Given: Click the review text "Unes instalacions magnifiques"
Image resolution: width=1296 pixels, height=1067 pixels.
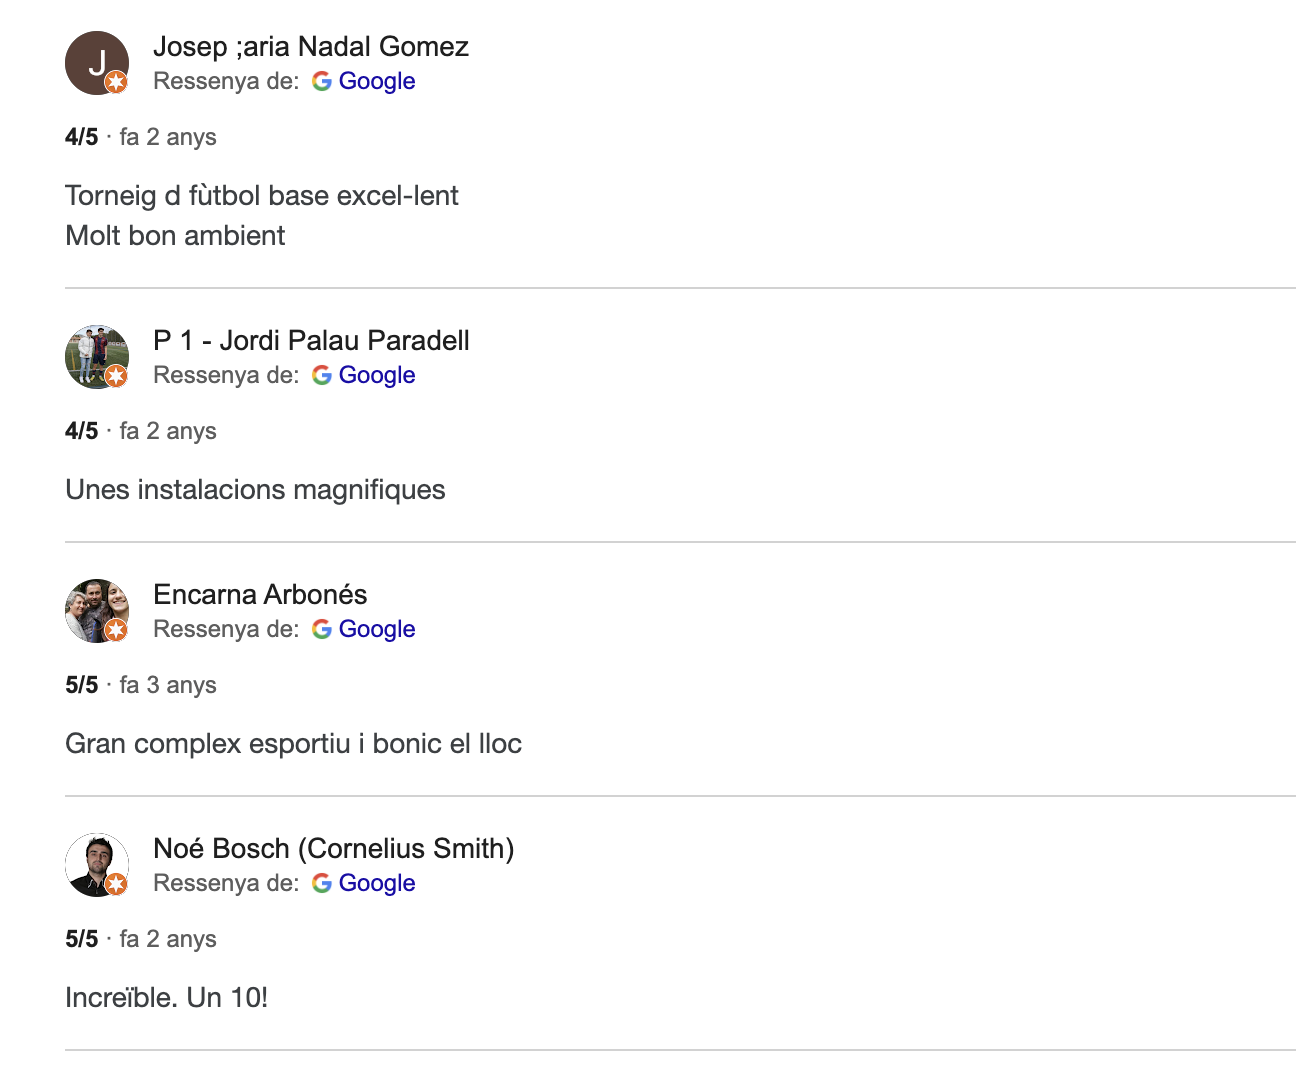Looking at the screenshot, I should pyautogui.click(x=255, y=490).
